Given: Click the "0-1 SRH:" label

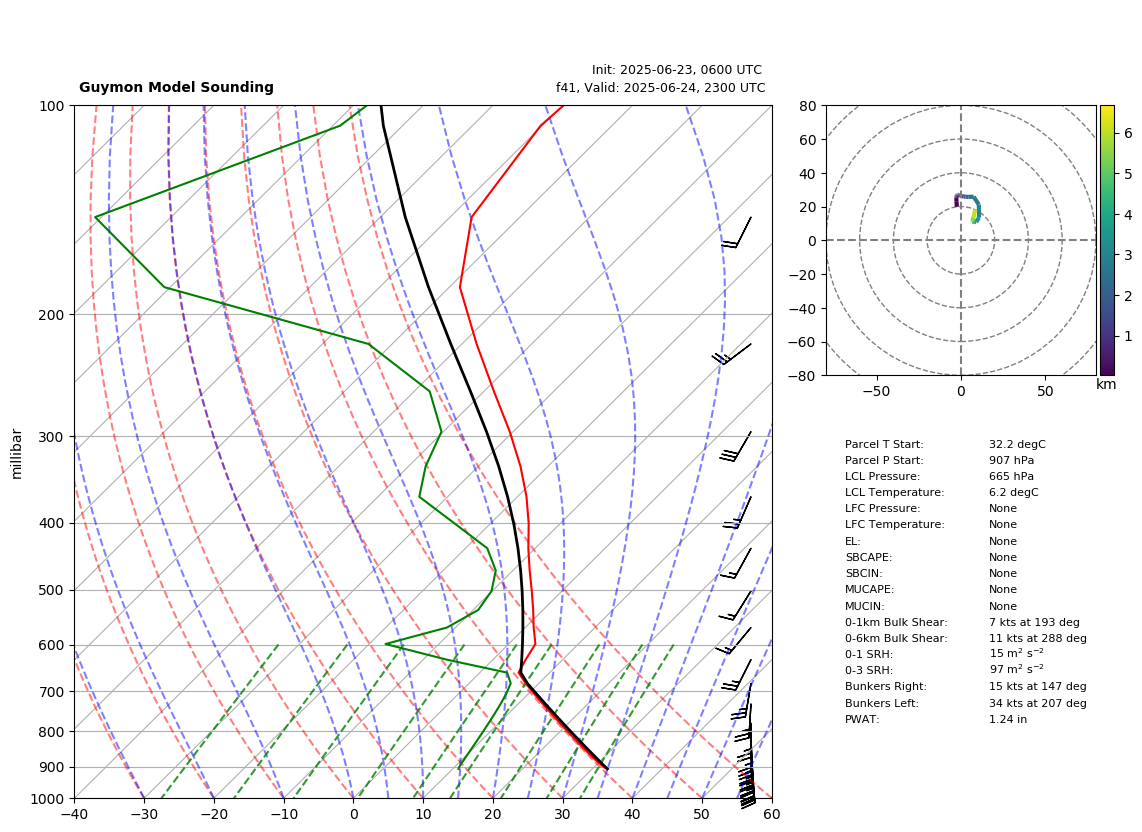Looking at the screenshot, I should [869, 654].
